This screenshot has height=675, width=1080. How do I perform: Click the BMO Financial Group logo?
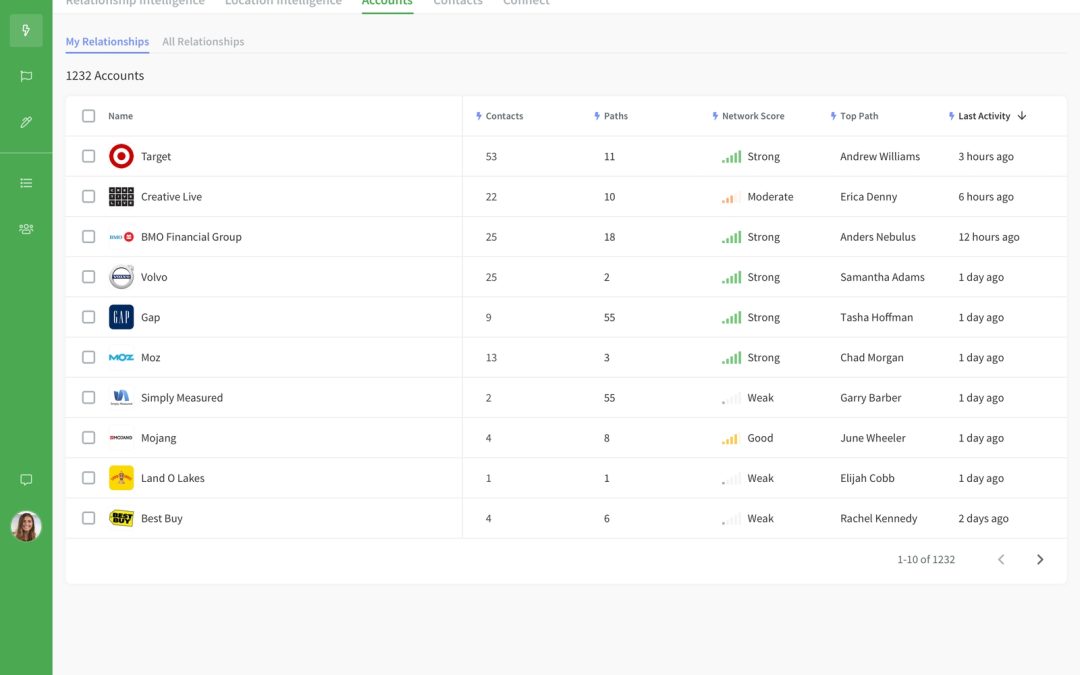[121, 237]
